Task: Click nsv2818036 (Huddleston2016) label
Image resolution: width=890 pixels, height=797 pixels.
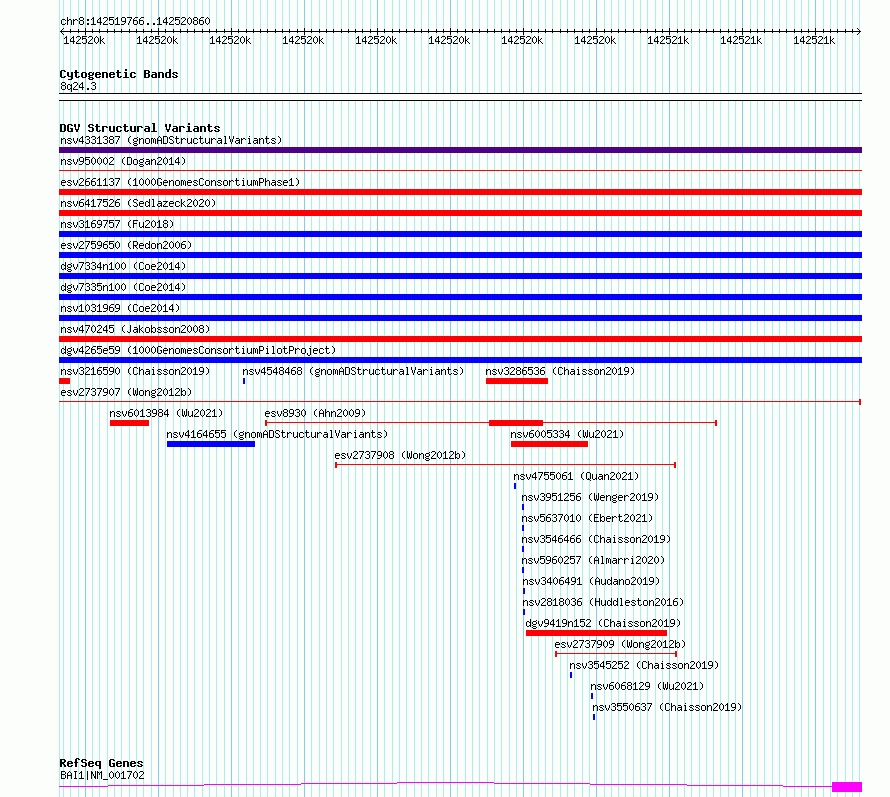Action: pos(603,602)
